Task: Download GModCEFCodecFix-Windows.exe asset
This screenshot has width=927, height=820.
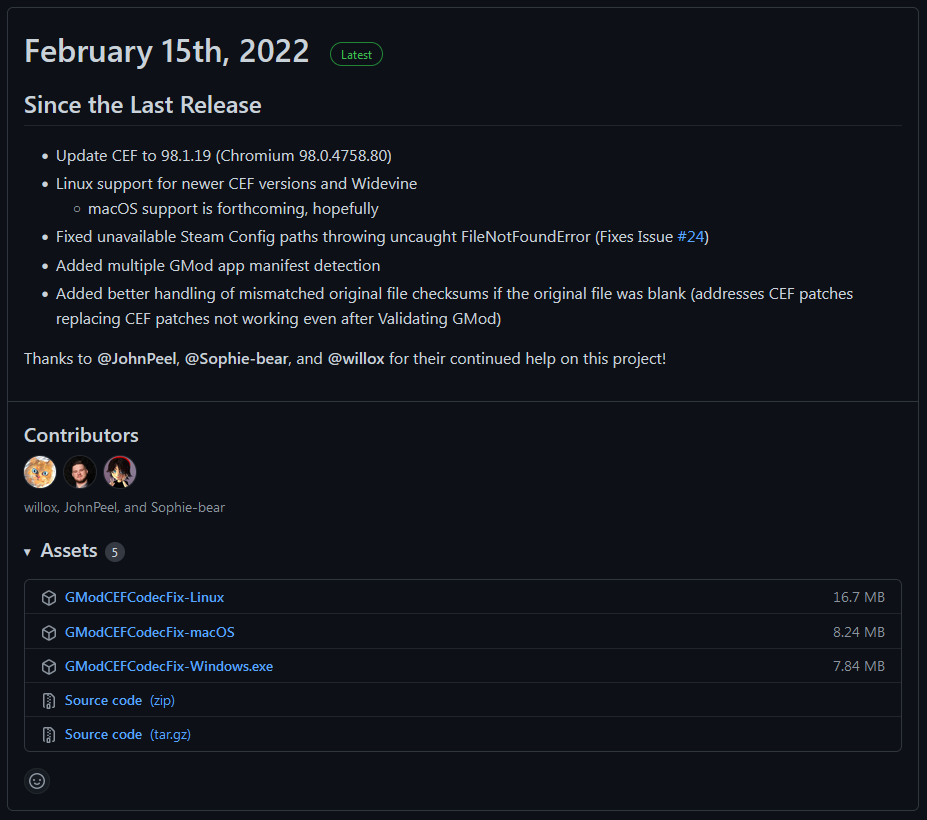Action: 168,666
